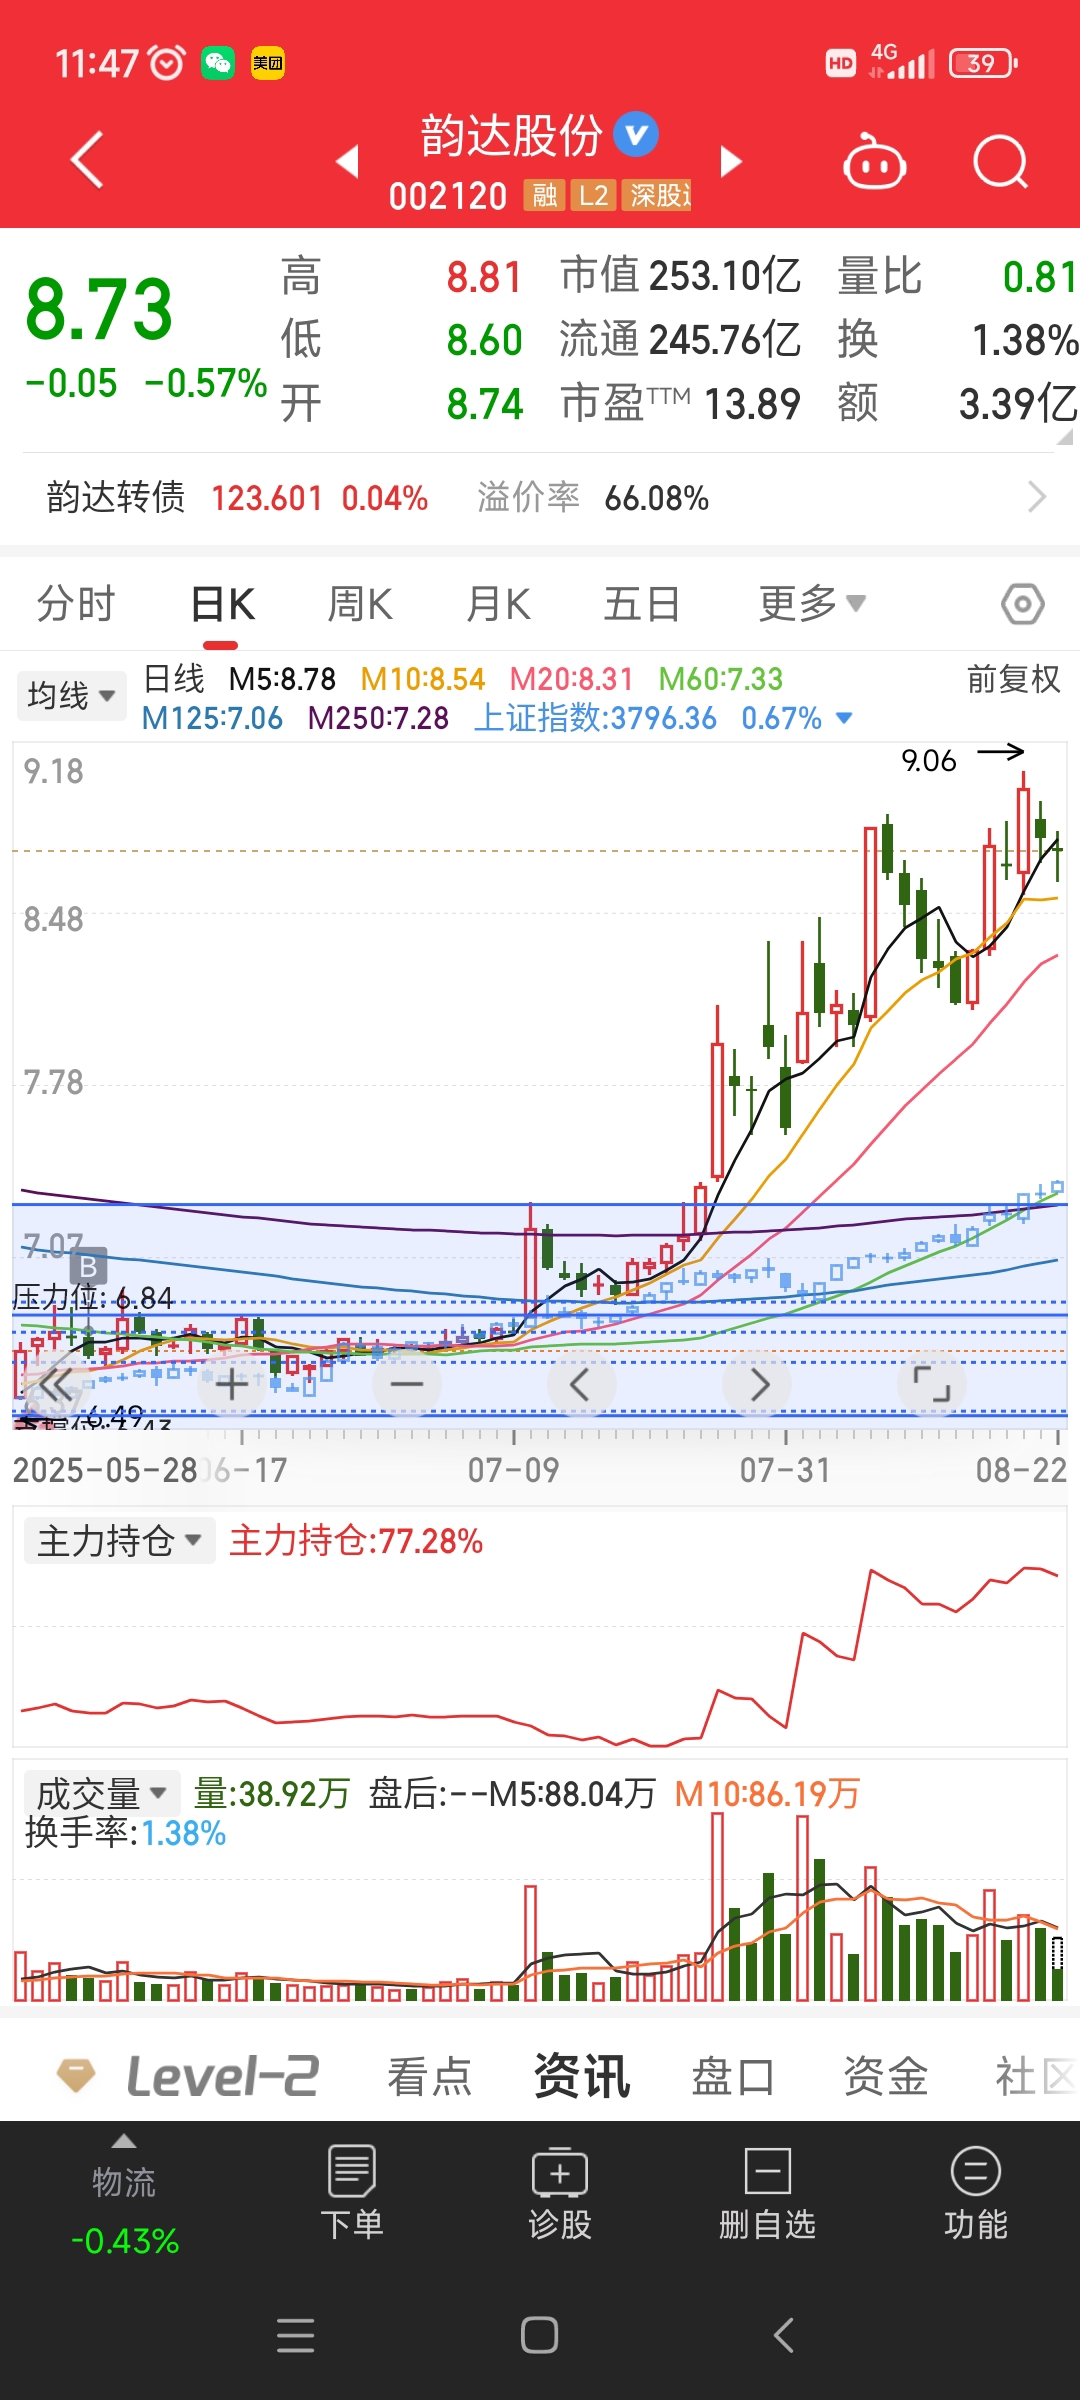
Task: Select 五日 tab
Action: point(642,604)
